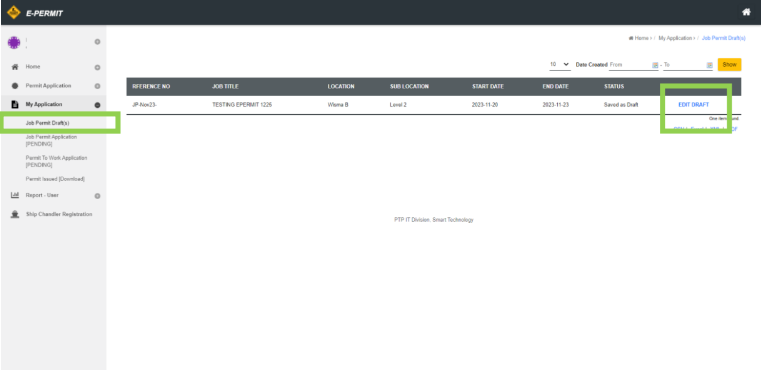Select Home in the sidebar
Image resolution: width=761 pixels, height=370 pixels.
click(33, 67)
